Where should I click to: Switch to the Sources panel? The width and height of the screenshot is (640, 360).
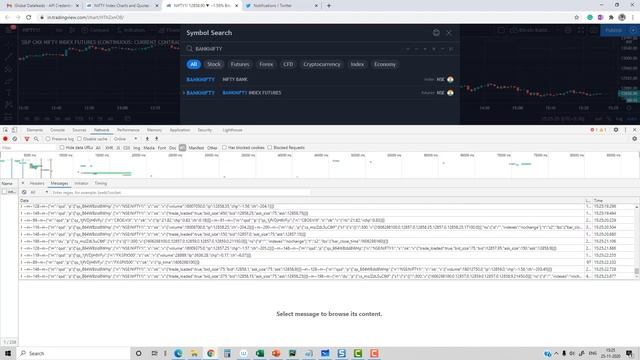(x=79, y=130)
